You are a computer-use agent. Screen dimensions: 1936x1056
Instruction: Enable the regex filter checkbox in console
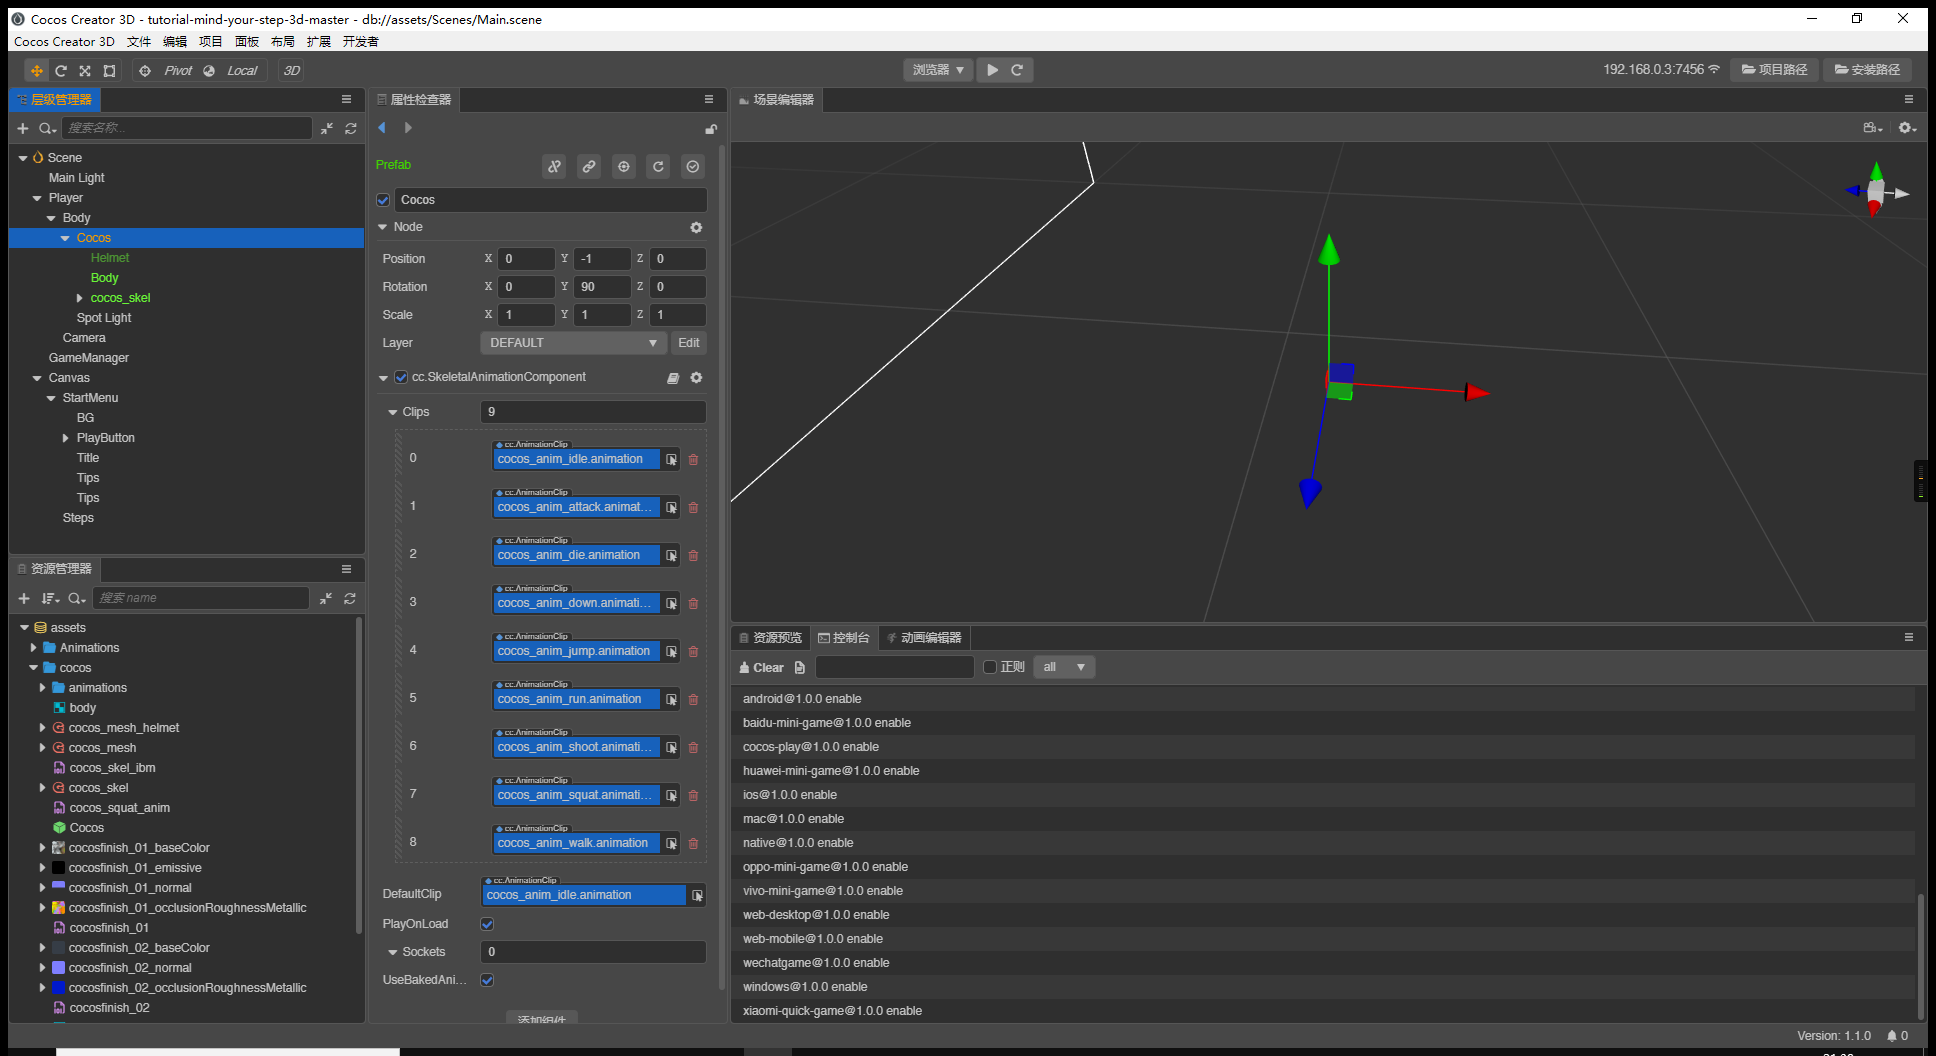coord(990,667)
